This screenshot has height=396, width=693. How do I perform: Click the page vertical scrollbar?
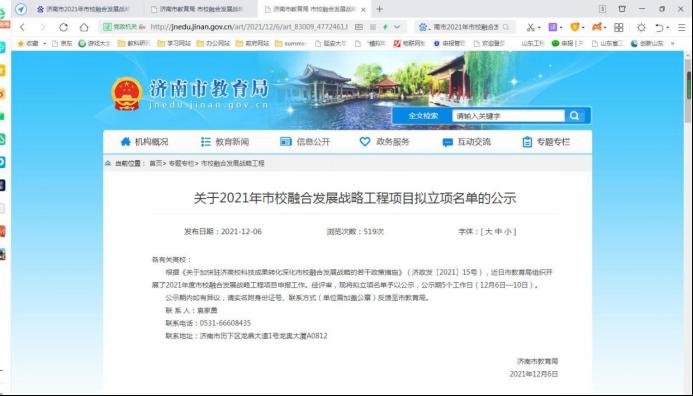[689, 221]
